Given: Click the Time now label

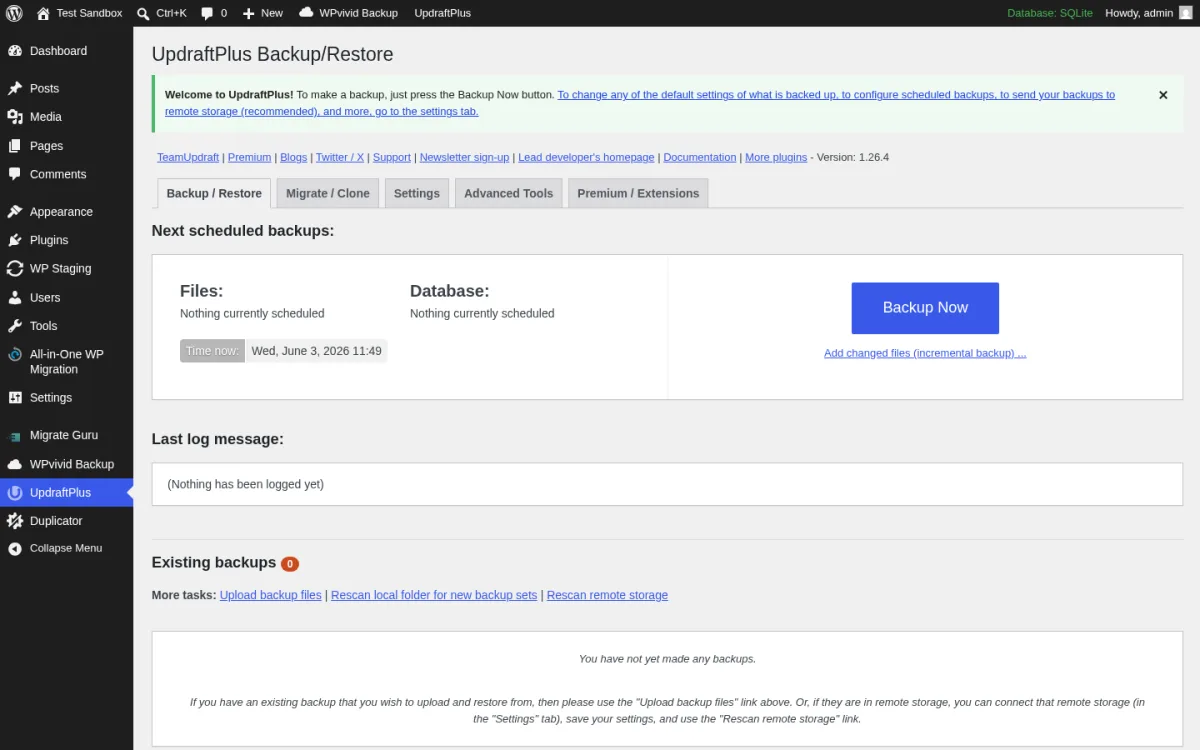Looking at the screenshot, I should pyautogui.click(x=212, y=351).
